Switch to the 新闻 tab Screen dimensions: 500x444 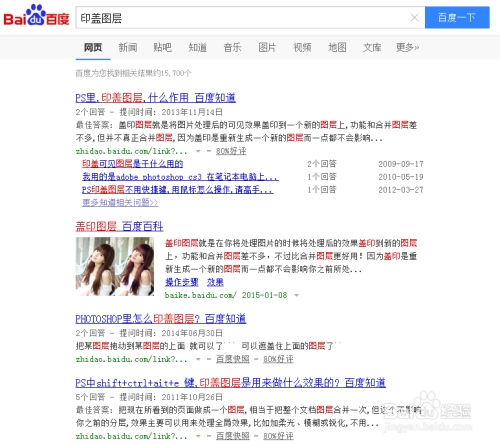(128, 47)
